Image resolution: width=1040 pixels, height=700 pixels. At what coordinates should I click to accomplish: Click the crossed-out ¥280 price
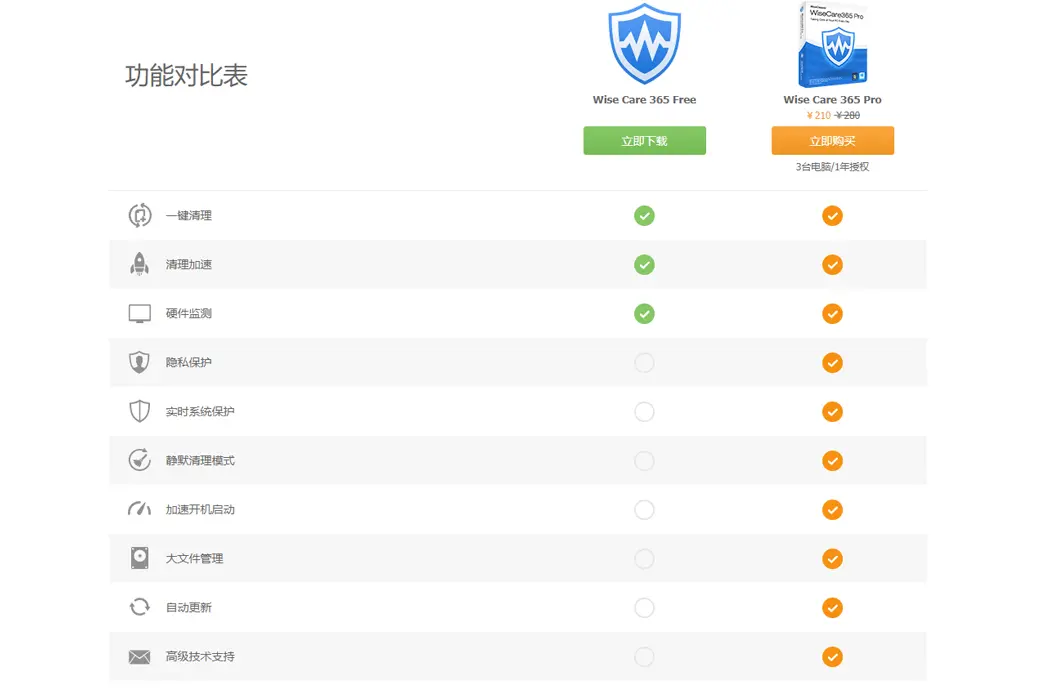coord(847,115)
